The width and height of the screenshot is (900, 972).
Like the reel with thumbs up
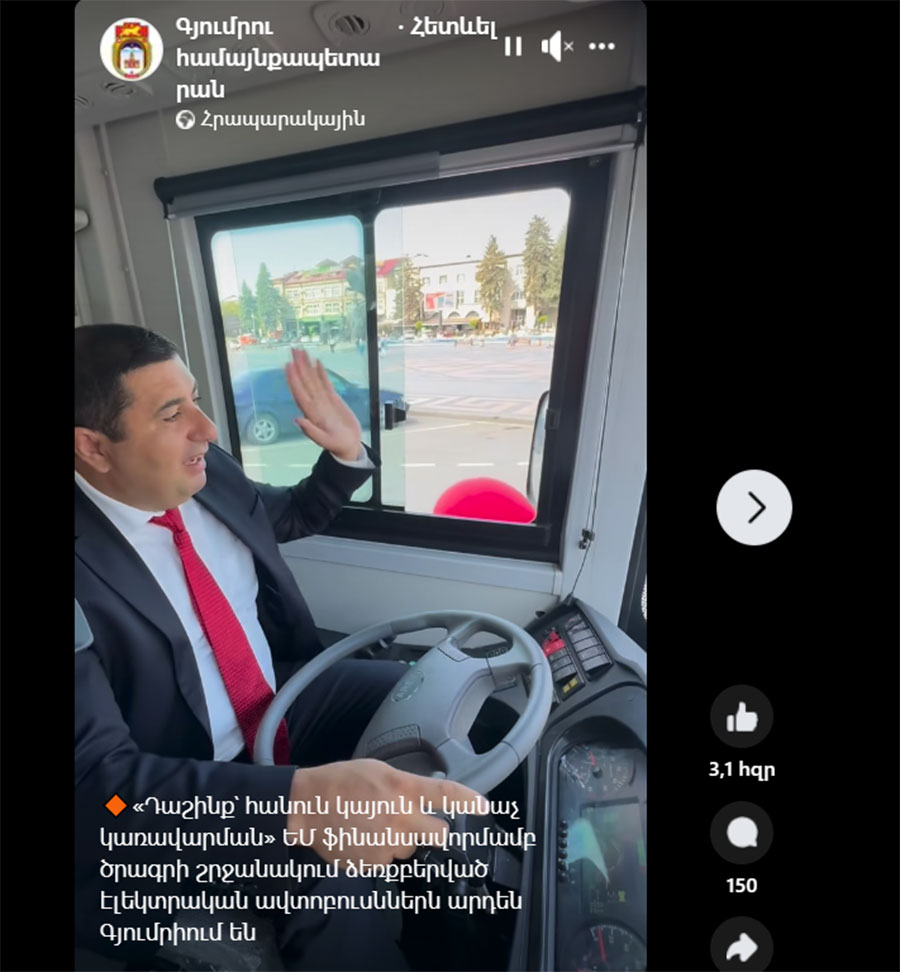coord(741,717)
